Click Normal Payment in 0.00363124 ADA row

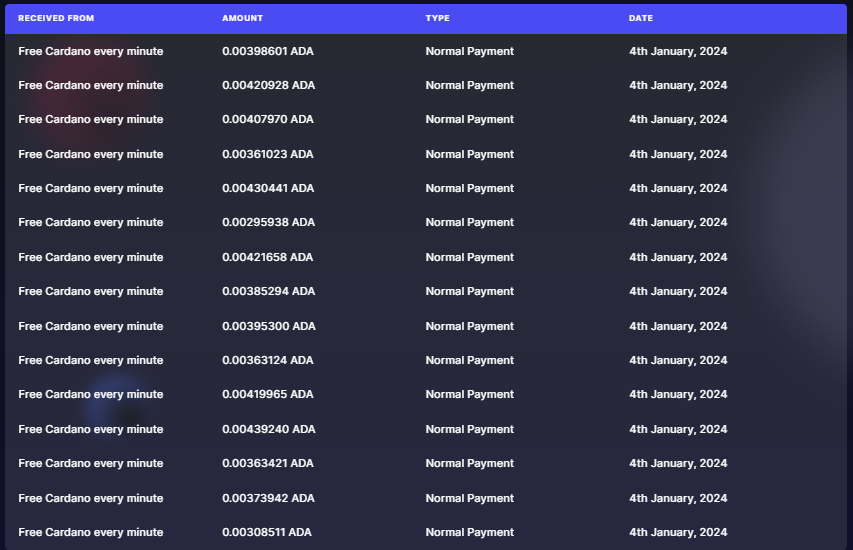click(x=469, y=360)
